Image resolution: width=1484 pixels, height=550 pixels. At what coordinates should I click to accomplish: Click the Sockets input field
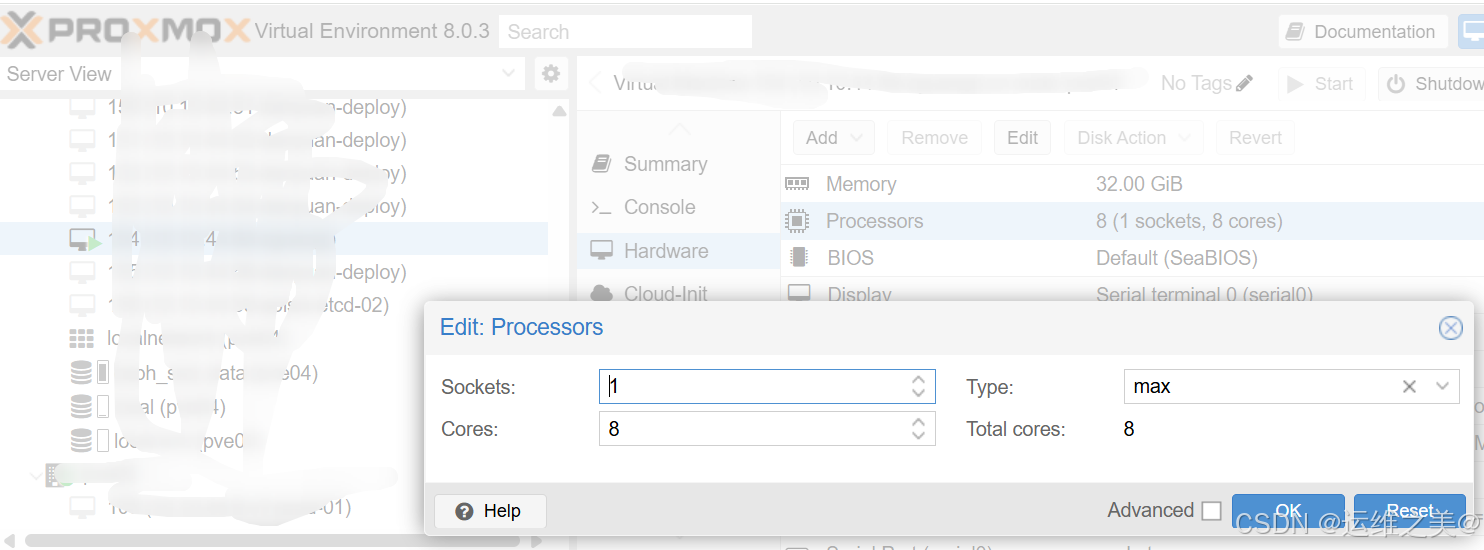coord(755,386)
